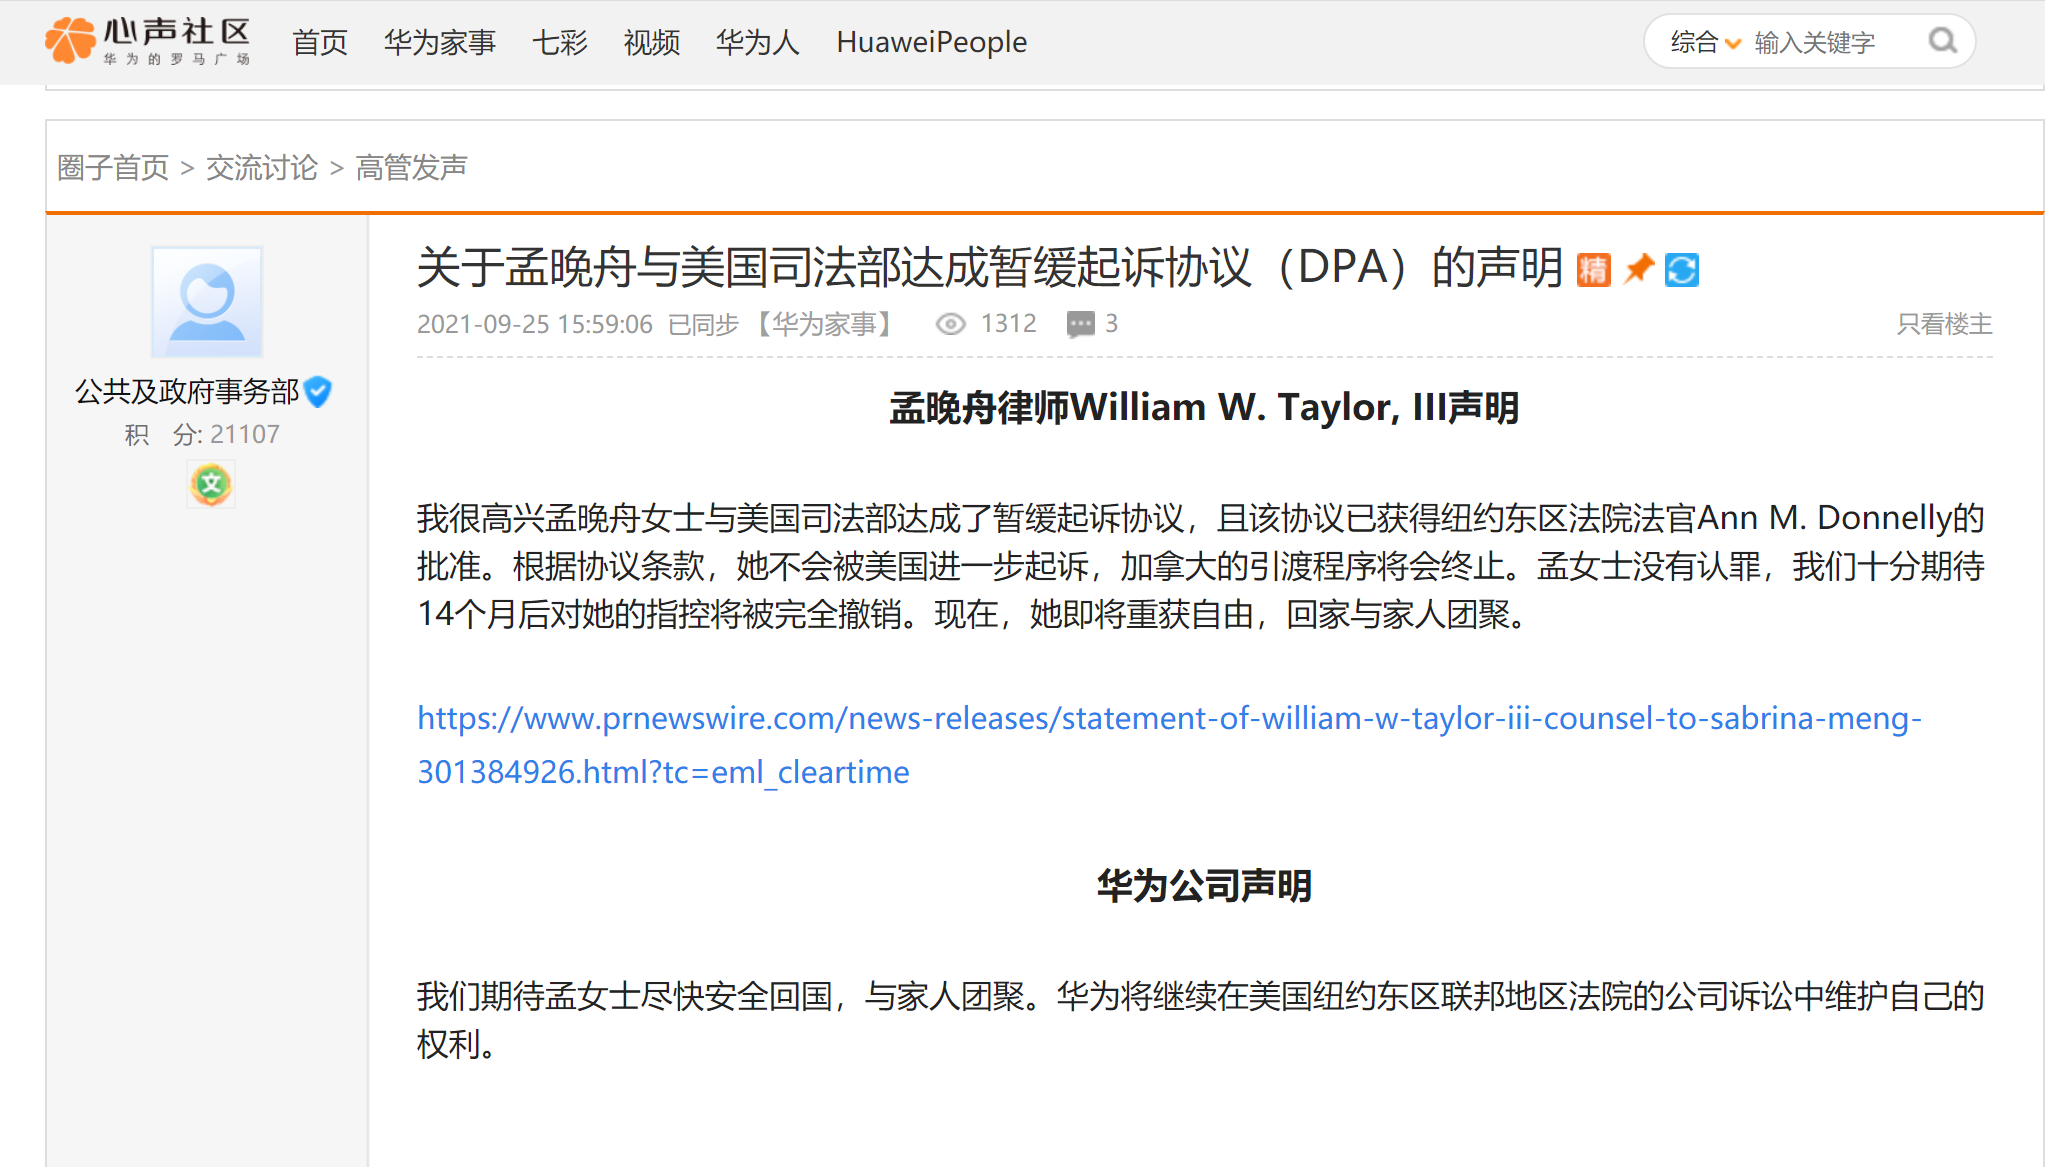Click the green medal badge under score
This screenshot has width=2045, height=1167.
[x=211, y=485]
